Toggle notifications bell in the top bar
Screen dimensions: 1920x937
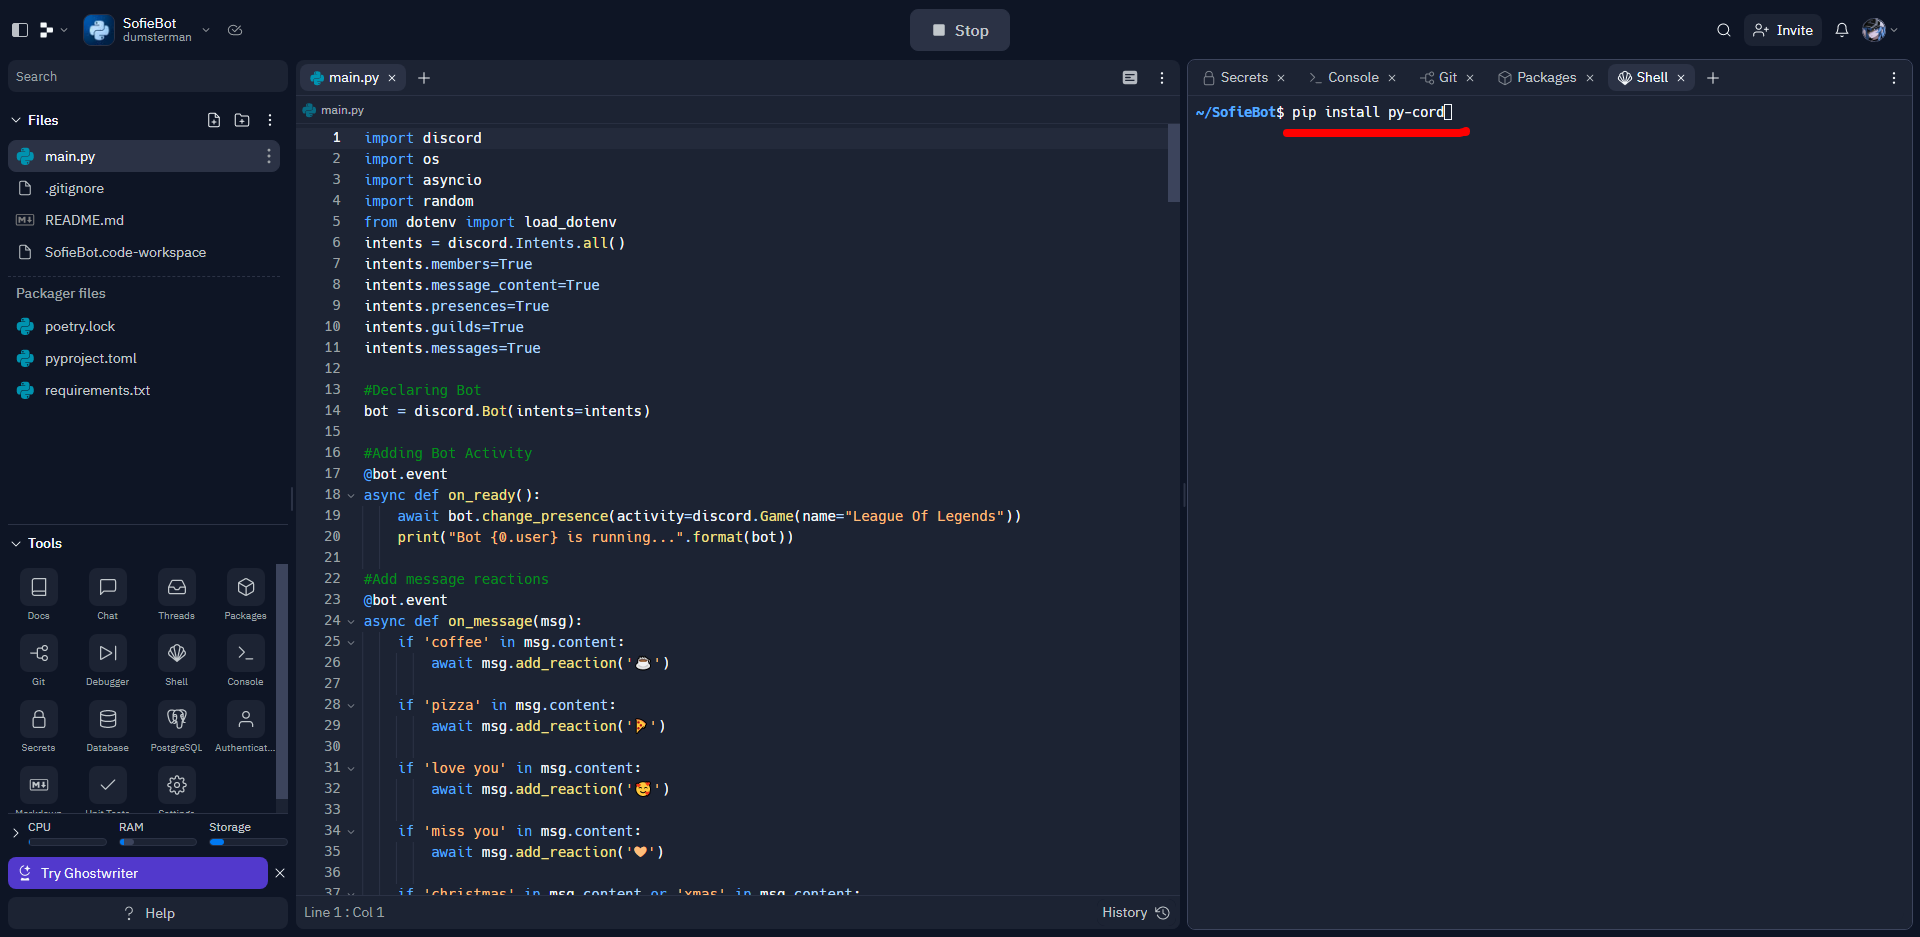pos(1842,30)
